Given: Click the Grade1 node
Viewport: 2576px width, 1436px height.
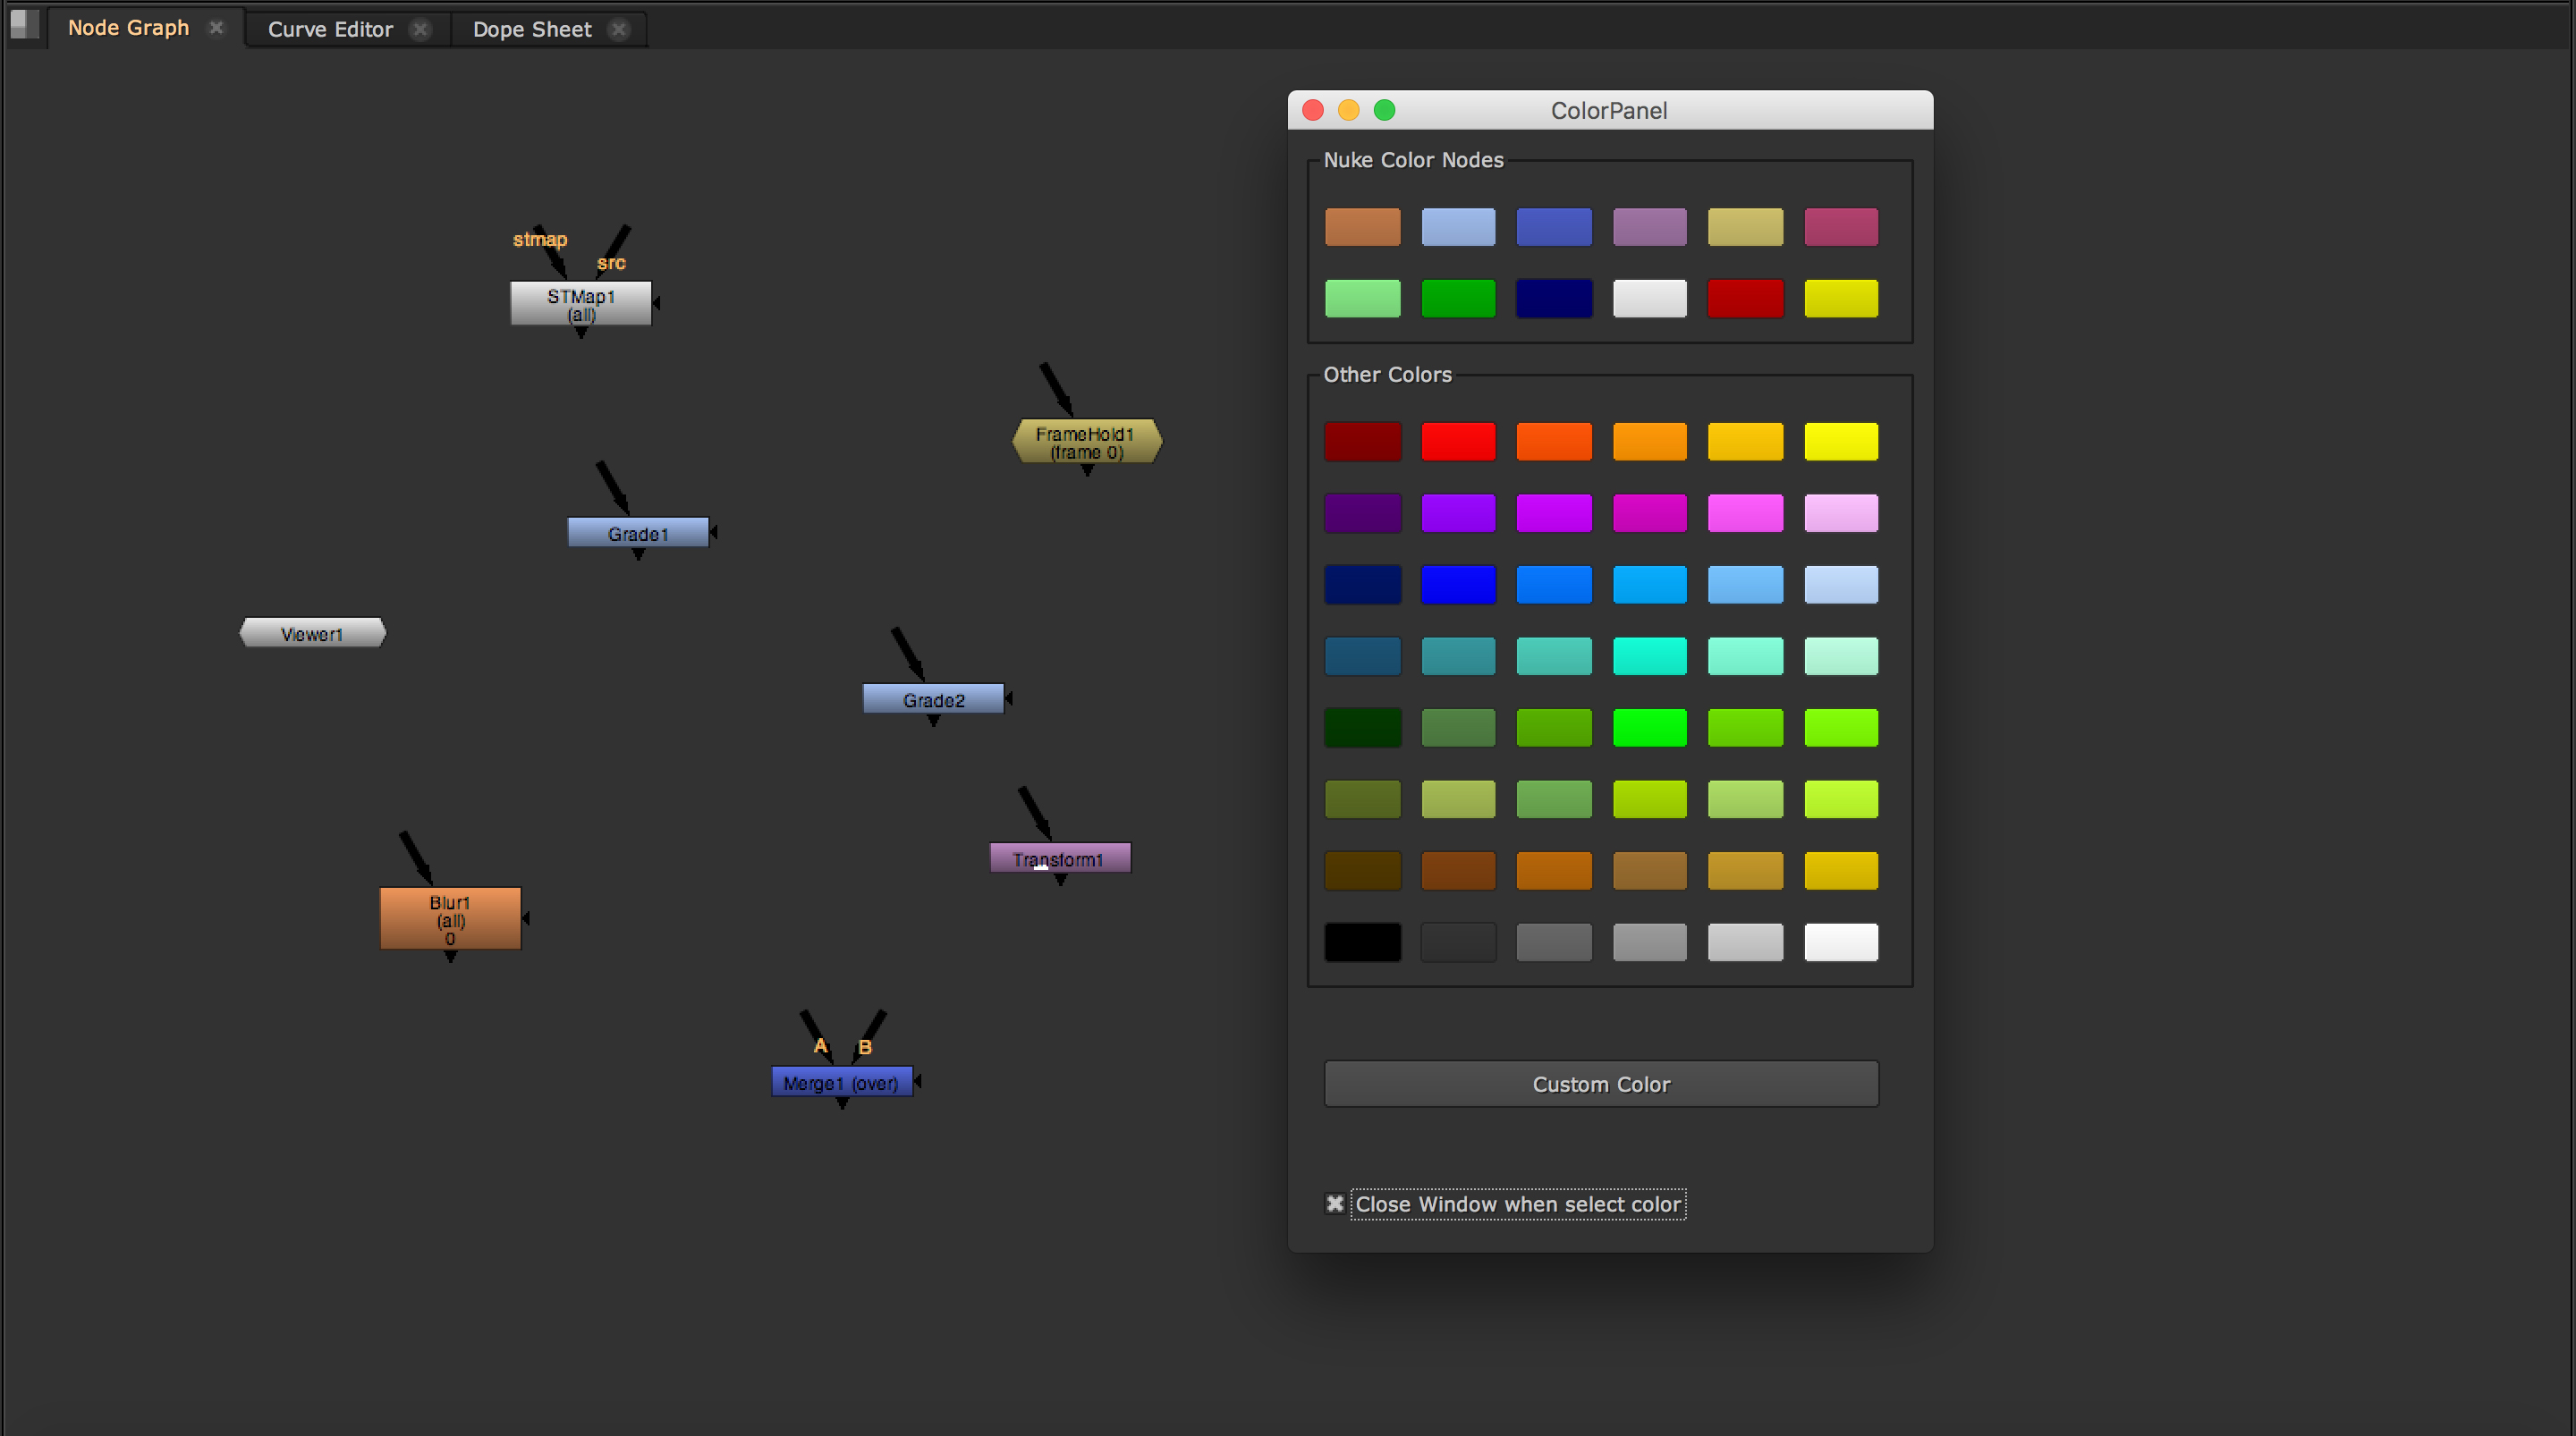Looking at the screenshot, I should (637, 533).
